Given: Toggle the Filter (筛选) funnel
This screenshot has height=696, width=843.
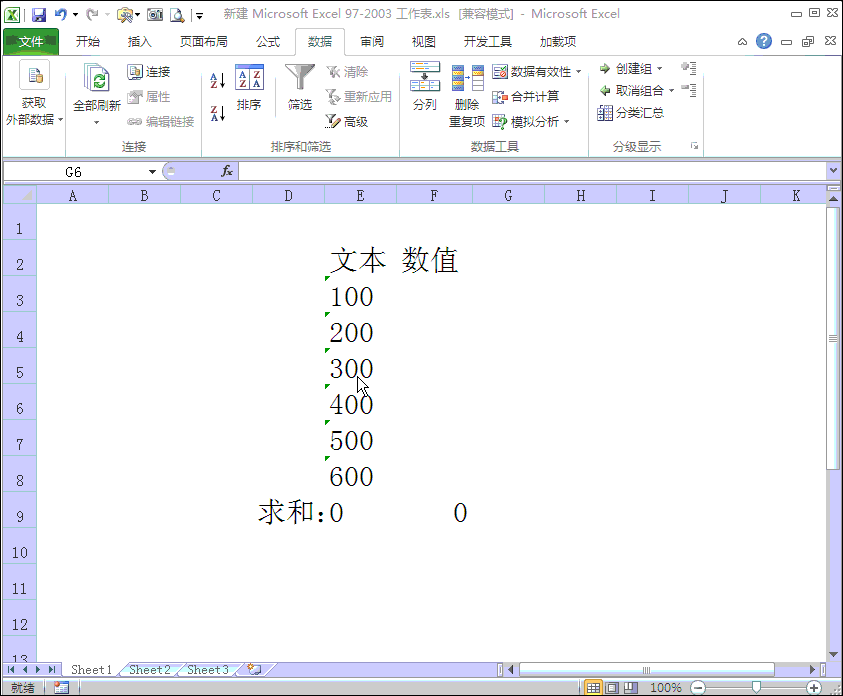Looking at the screenshot, I should pyautogui.click(x=299, y=88).
